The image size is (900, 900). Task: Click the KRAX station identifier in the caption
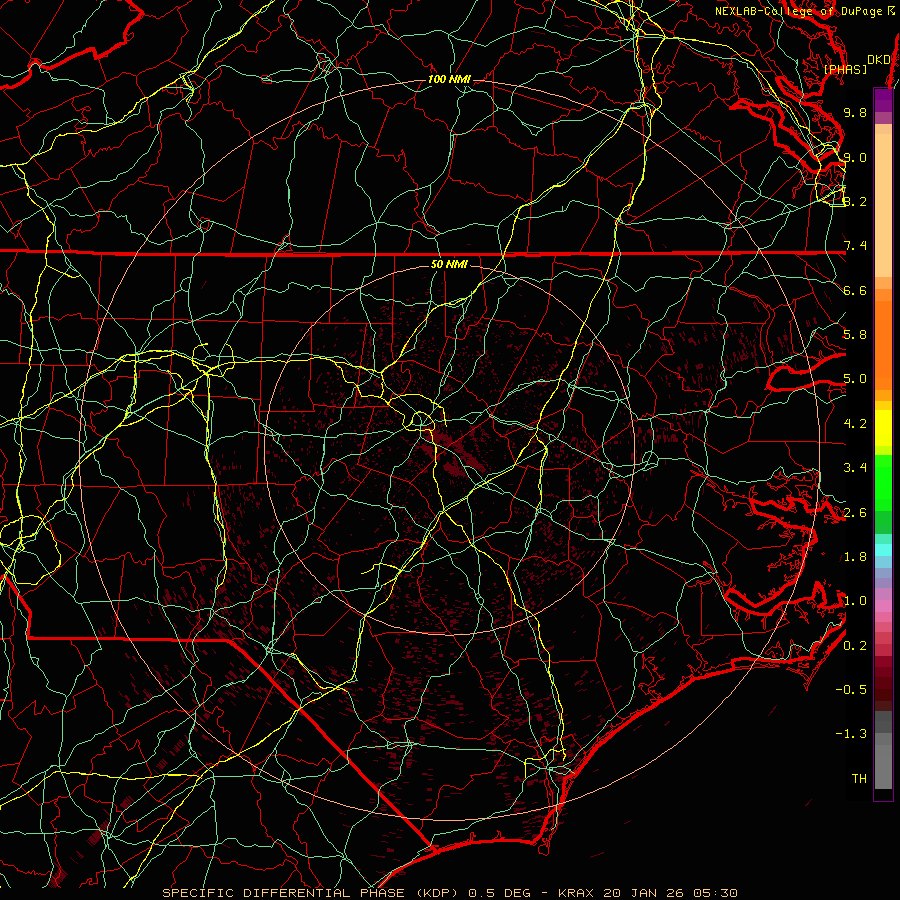click(x=577, y=893)
